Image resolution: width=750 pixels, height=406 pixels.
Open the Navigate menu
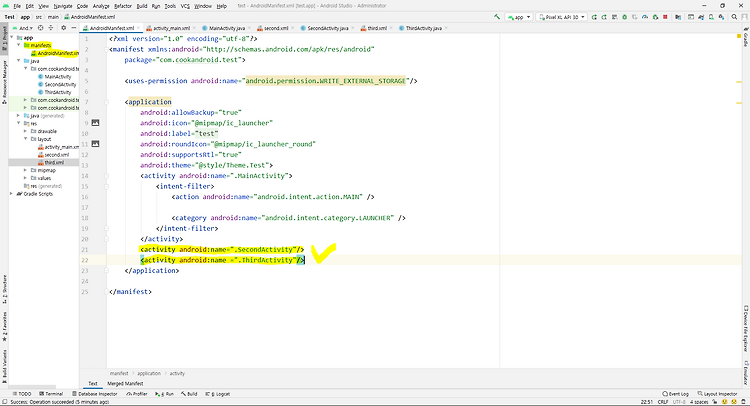[x=63, y=6]
